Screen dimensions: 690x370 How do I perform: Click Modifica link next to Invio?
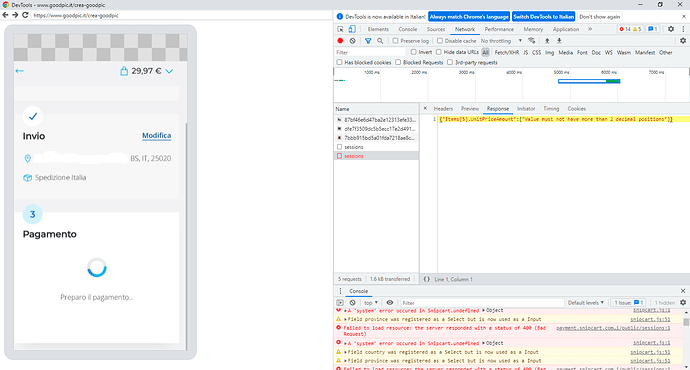click(x=157, y=136)
